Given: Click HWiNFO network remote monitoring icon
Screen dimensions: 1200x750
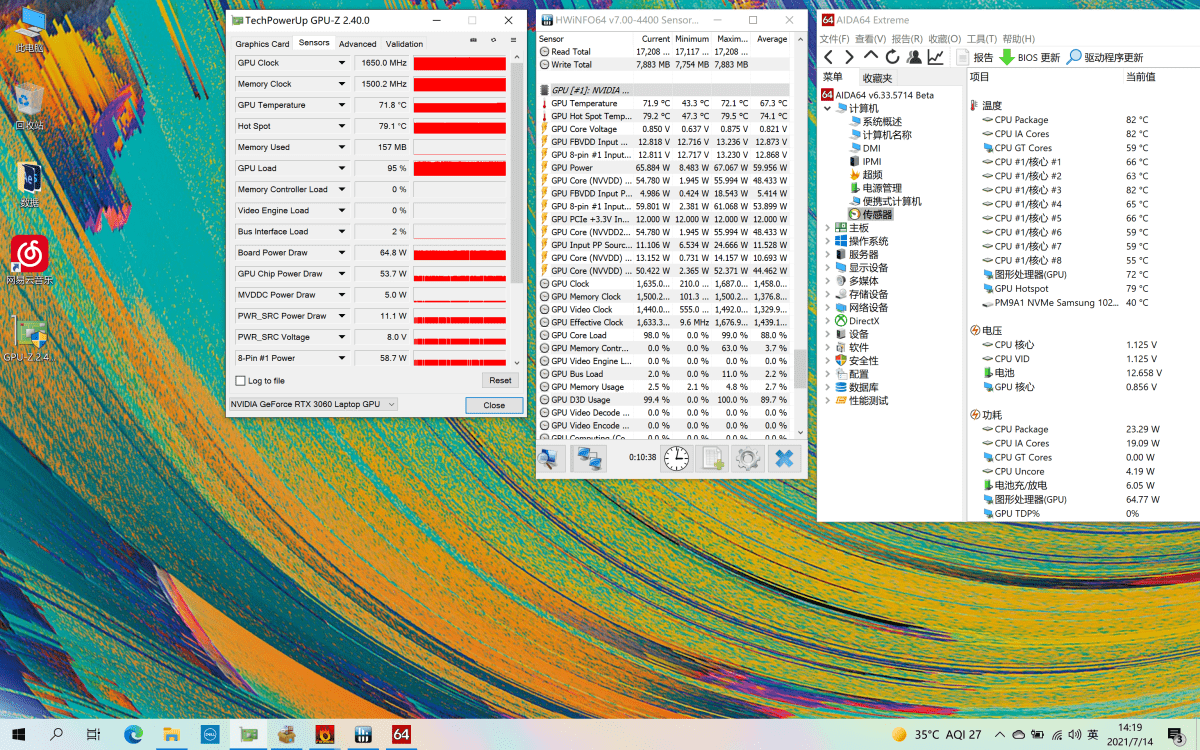Looking at the screenshot, I should [x=589, y=459].
